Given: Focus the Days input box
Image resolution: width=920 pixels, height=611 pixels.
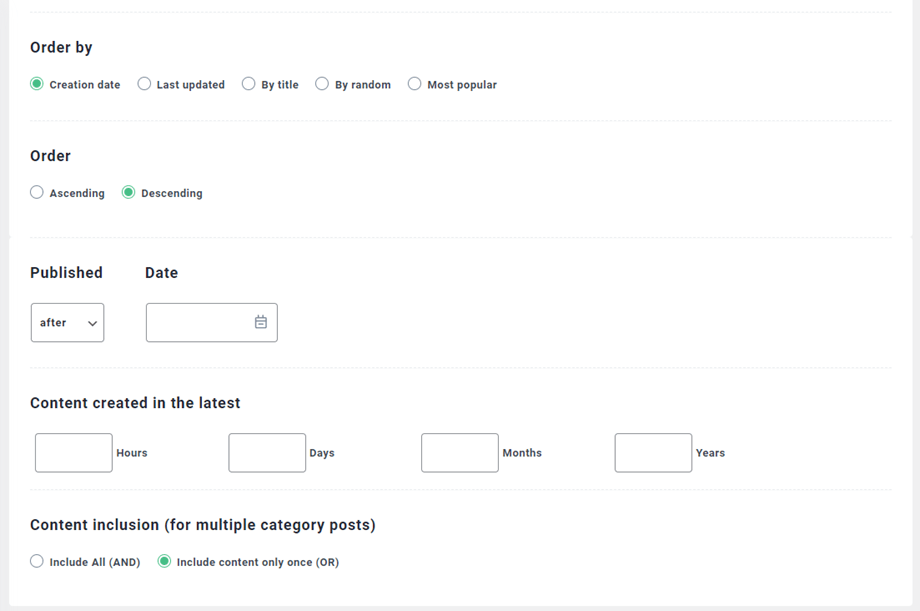Looking at the screenshot, I should [x=267, y=453].
